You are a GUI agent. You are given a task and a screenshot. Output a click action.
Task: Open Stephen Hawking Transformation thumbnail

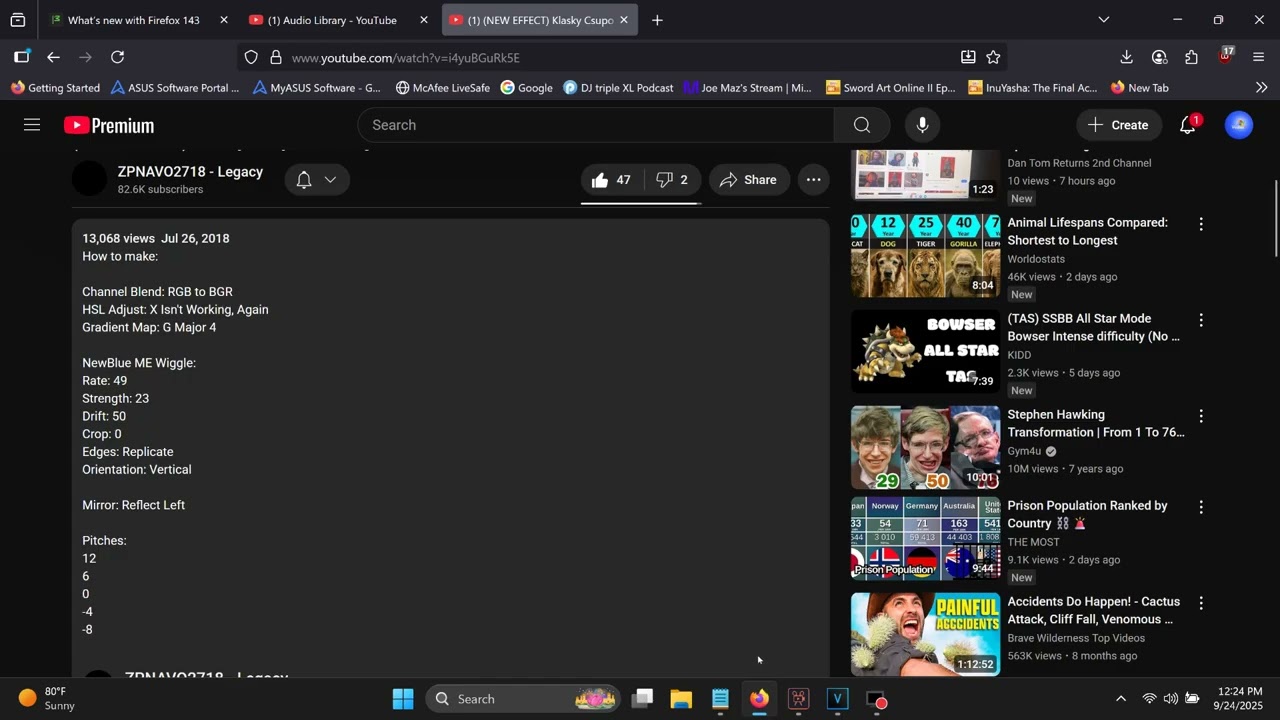[x=925, y=448]
